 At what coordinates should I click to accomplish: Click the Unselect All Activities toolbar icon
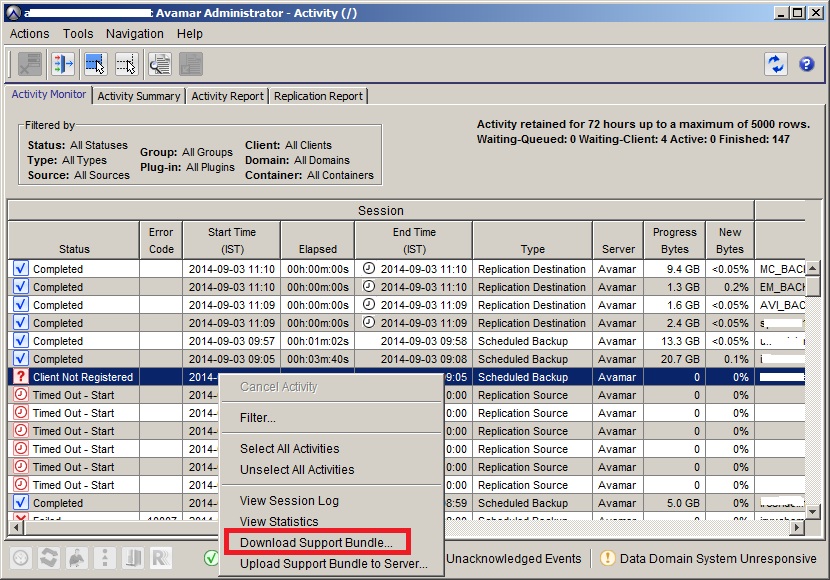point(126,64)
